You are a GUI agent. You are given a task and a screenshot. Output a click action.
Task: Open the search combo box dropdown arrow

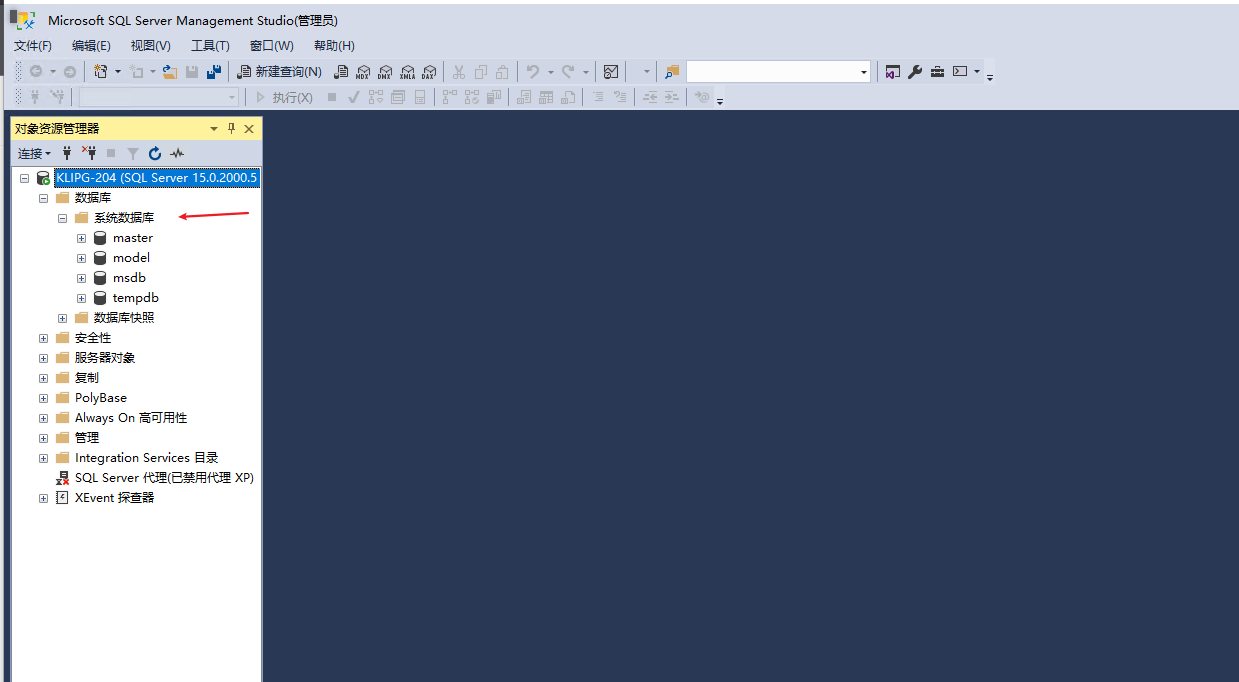[x=864, y=72]
